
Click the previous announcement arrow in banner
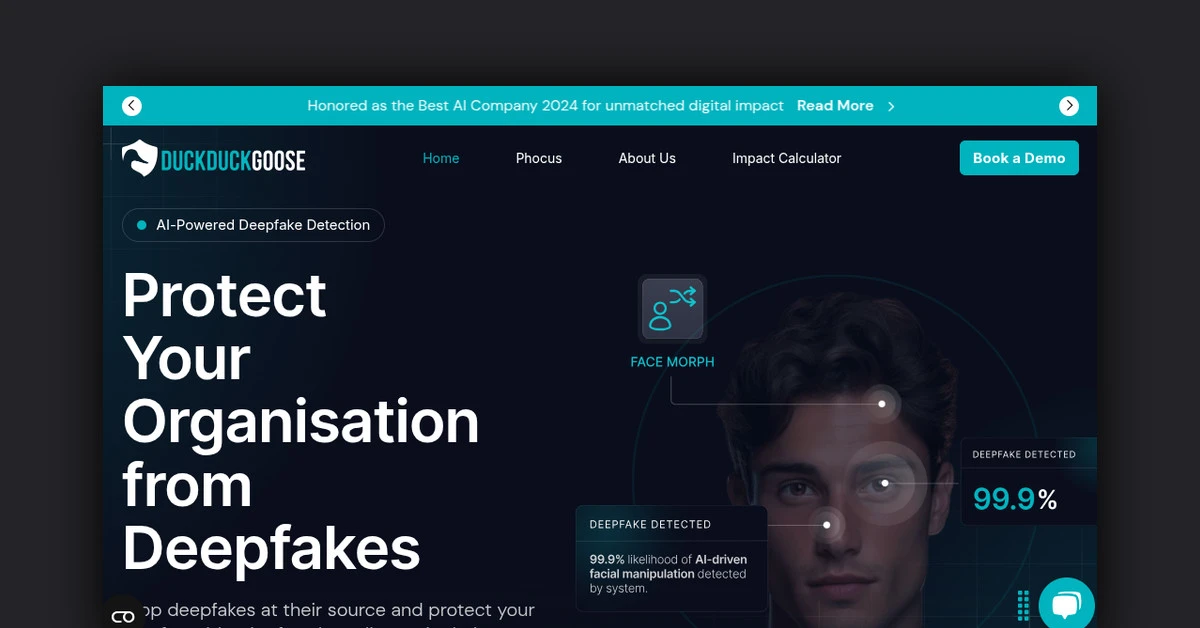pyautogui.click(x=132, y=106)
